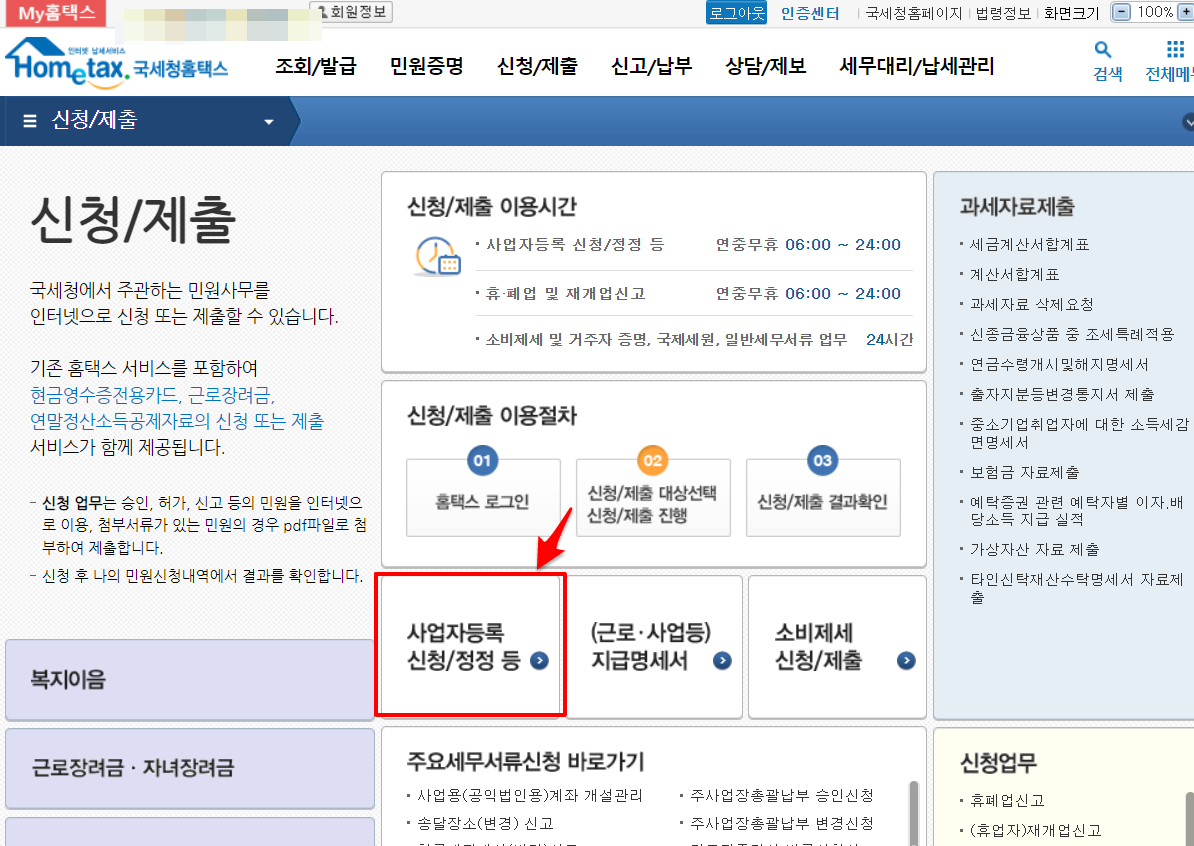
Task: Open 계산서합계표 link
Action: pos(1014,274)
